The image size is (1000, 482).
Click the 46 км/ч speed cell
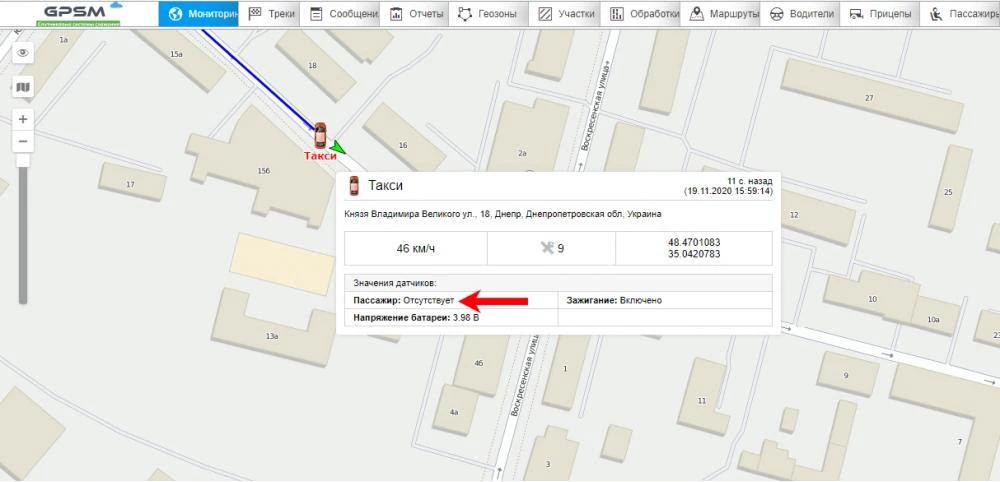coord(416,249)
